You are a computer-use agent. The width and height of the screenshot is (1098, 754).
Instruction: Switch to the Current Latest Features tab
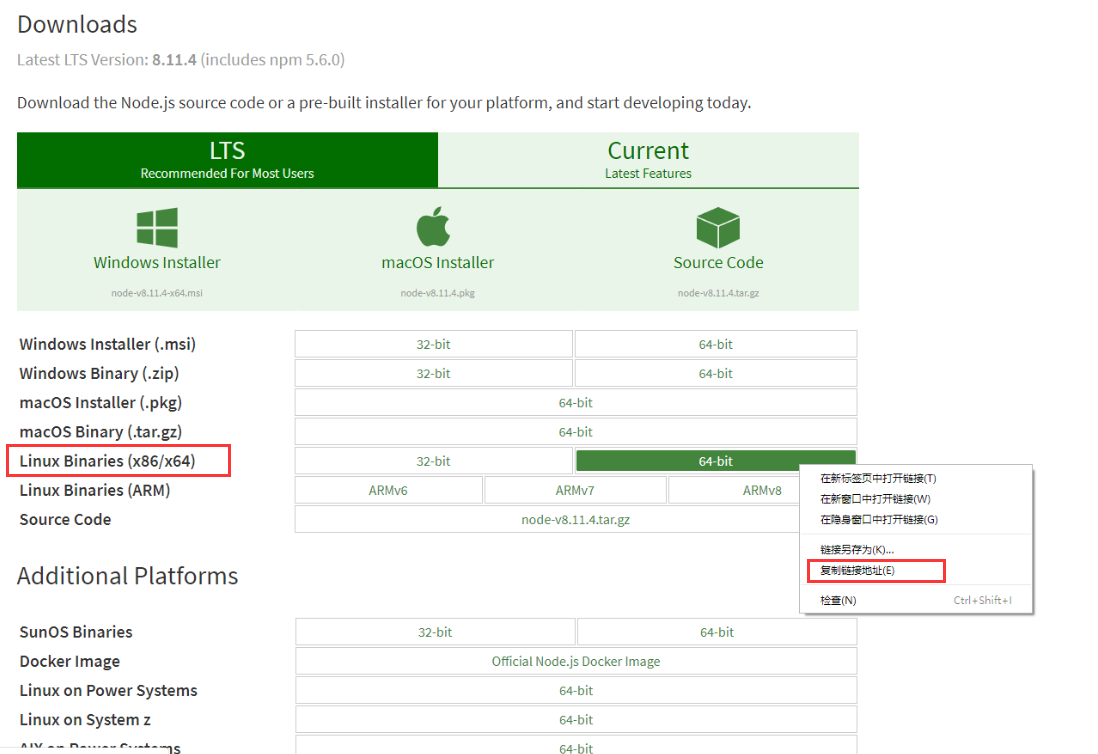pyautogui.click(x=648, y=160)
